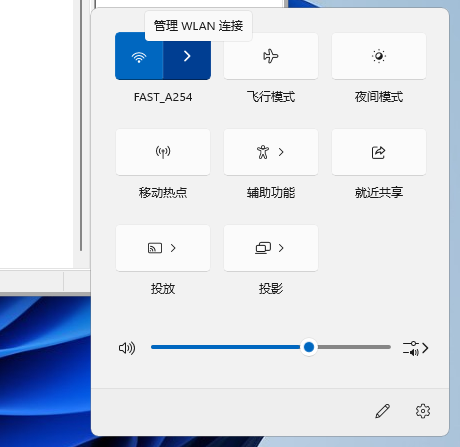The width and height of the screenshot is (460, 447).
Task: Click the background window's vertical scrollbar
Action: tap(81, 125)
